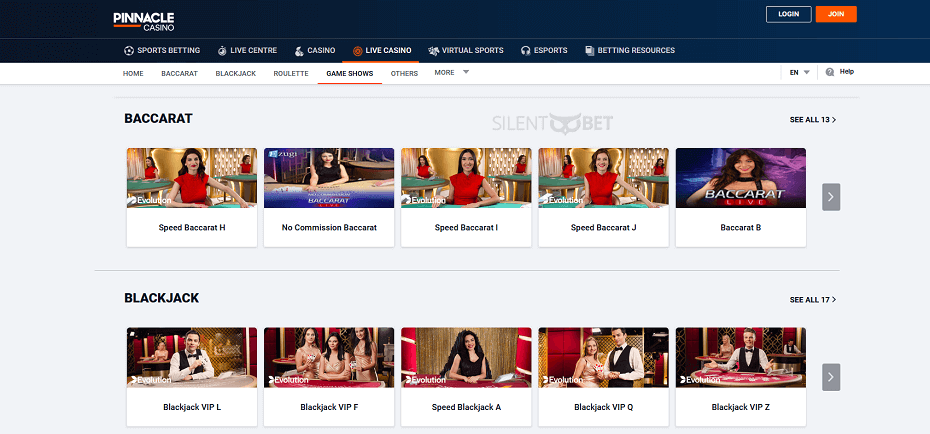Click the Esports headset icon
The image size is (930, 434).
point(525,50)
